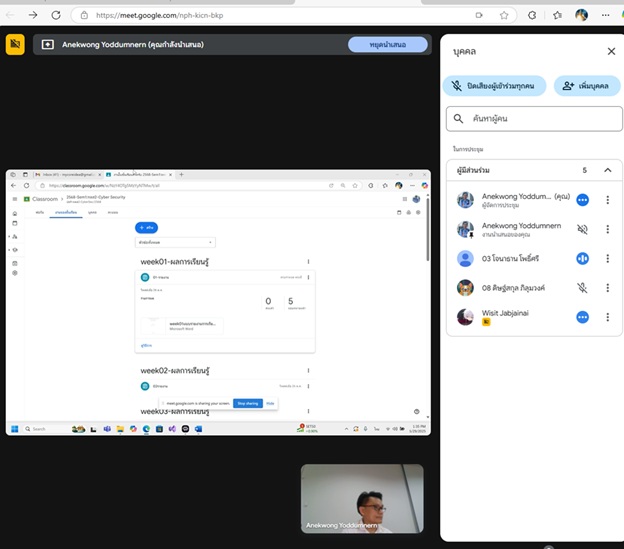Open week02 topic three-dot menu
Image resolution: width=624 pixels, height=549 pixels.
pyautogui.click(x=308, y=371)
